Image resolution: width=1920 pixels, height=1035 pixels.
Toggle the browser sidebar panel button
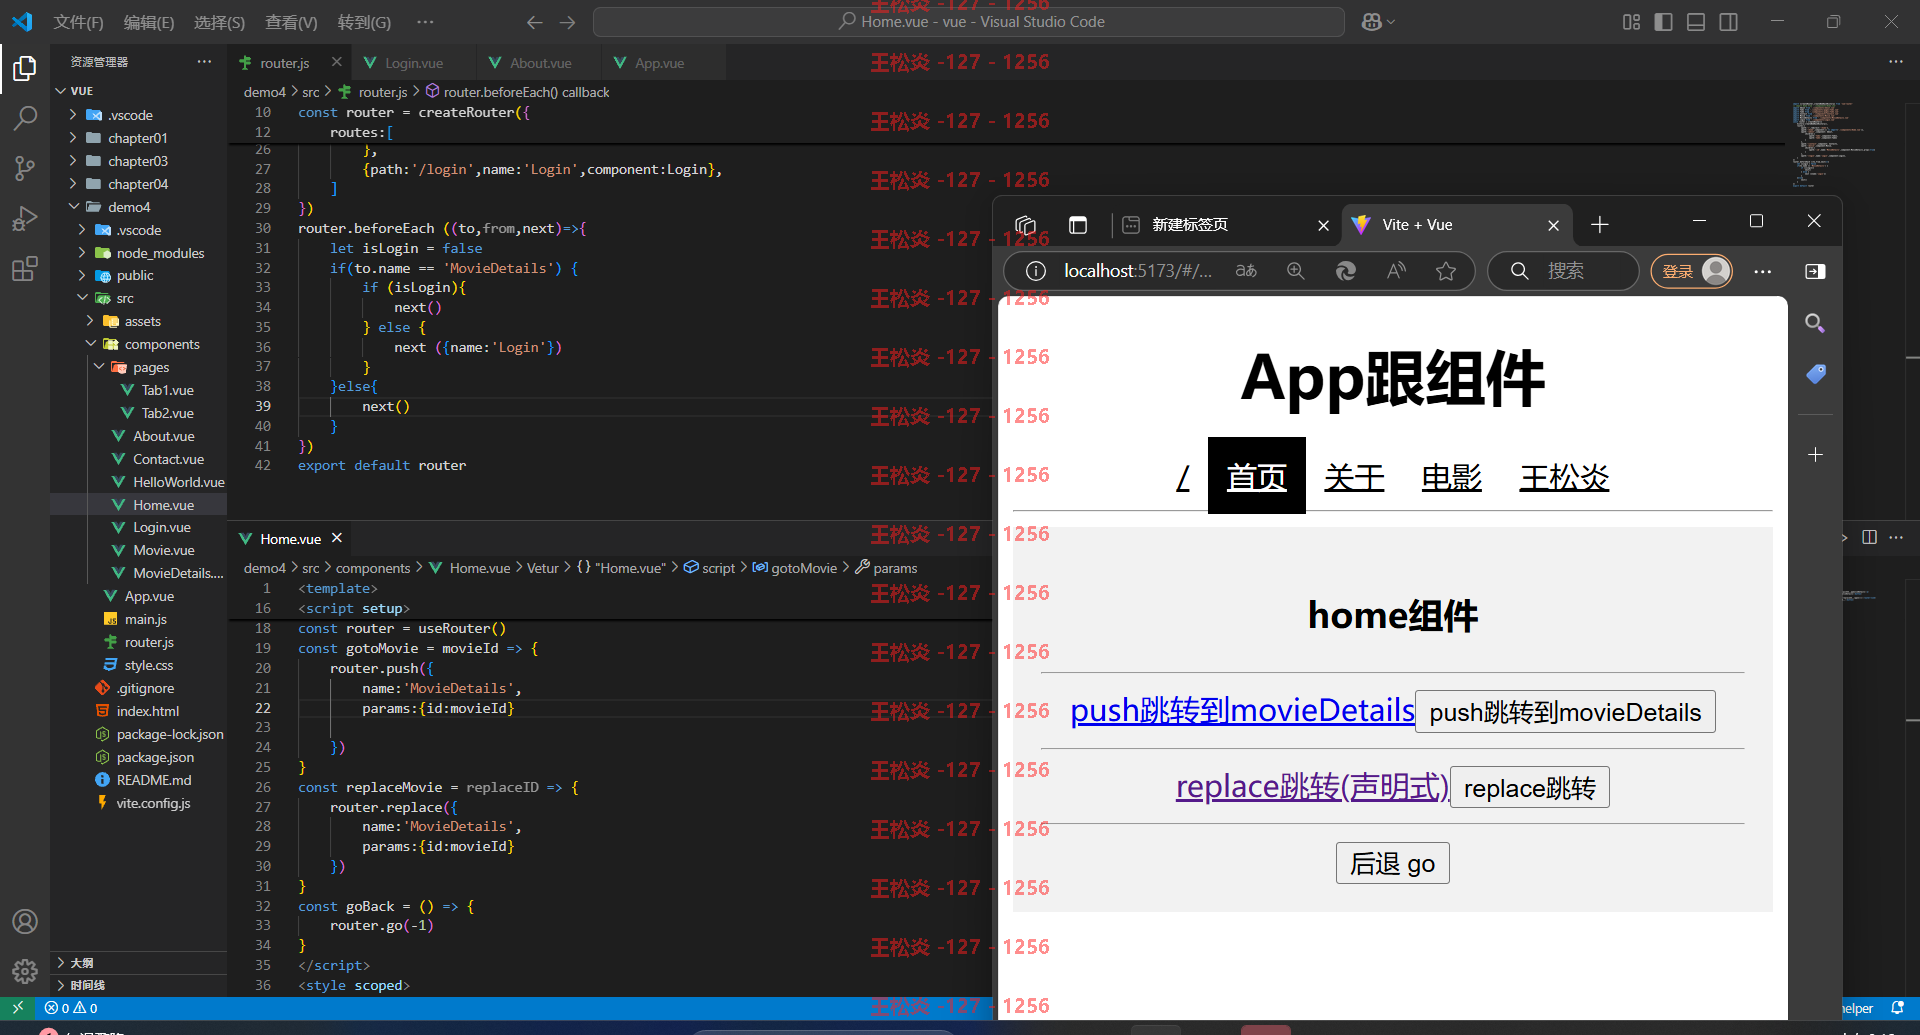pyautogui.click(x=1815, y=271)
